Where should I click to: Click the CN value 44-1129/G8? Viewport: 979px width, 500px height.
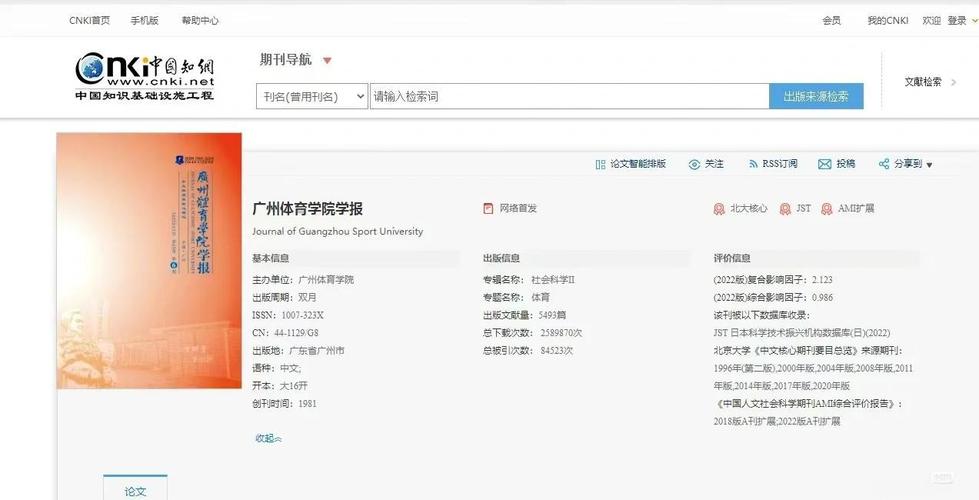pyautogui.click(x=296, y=333)
